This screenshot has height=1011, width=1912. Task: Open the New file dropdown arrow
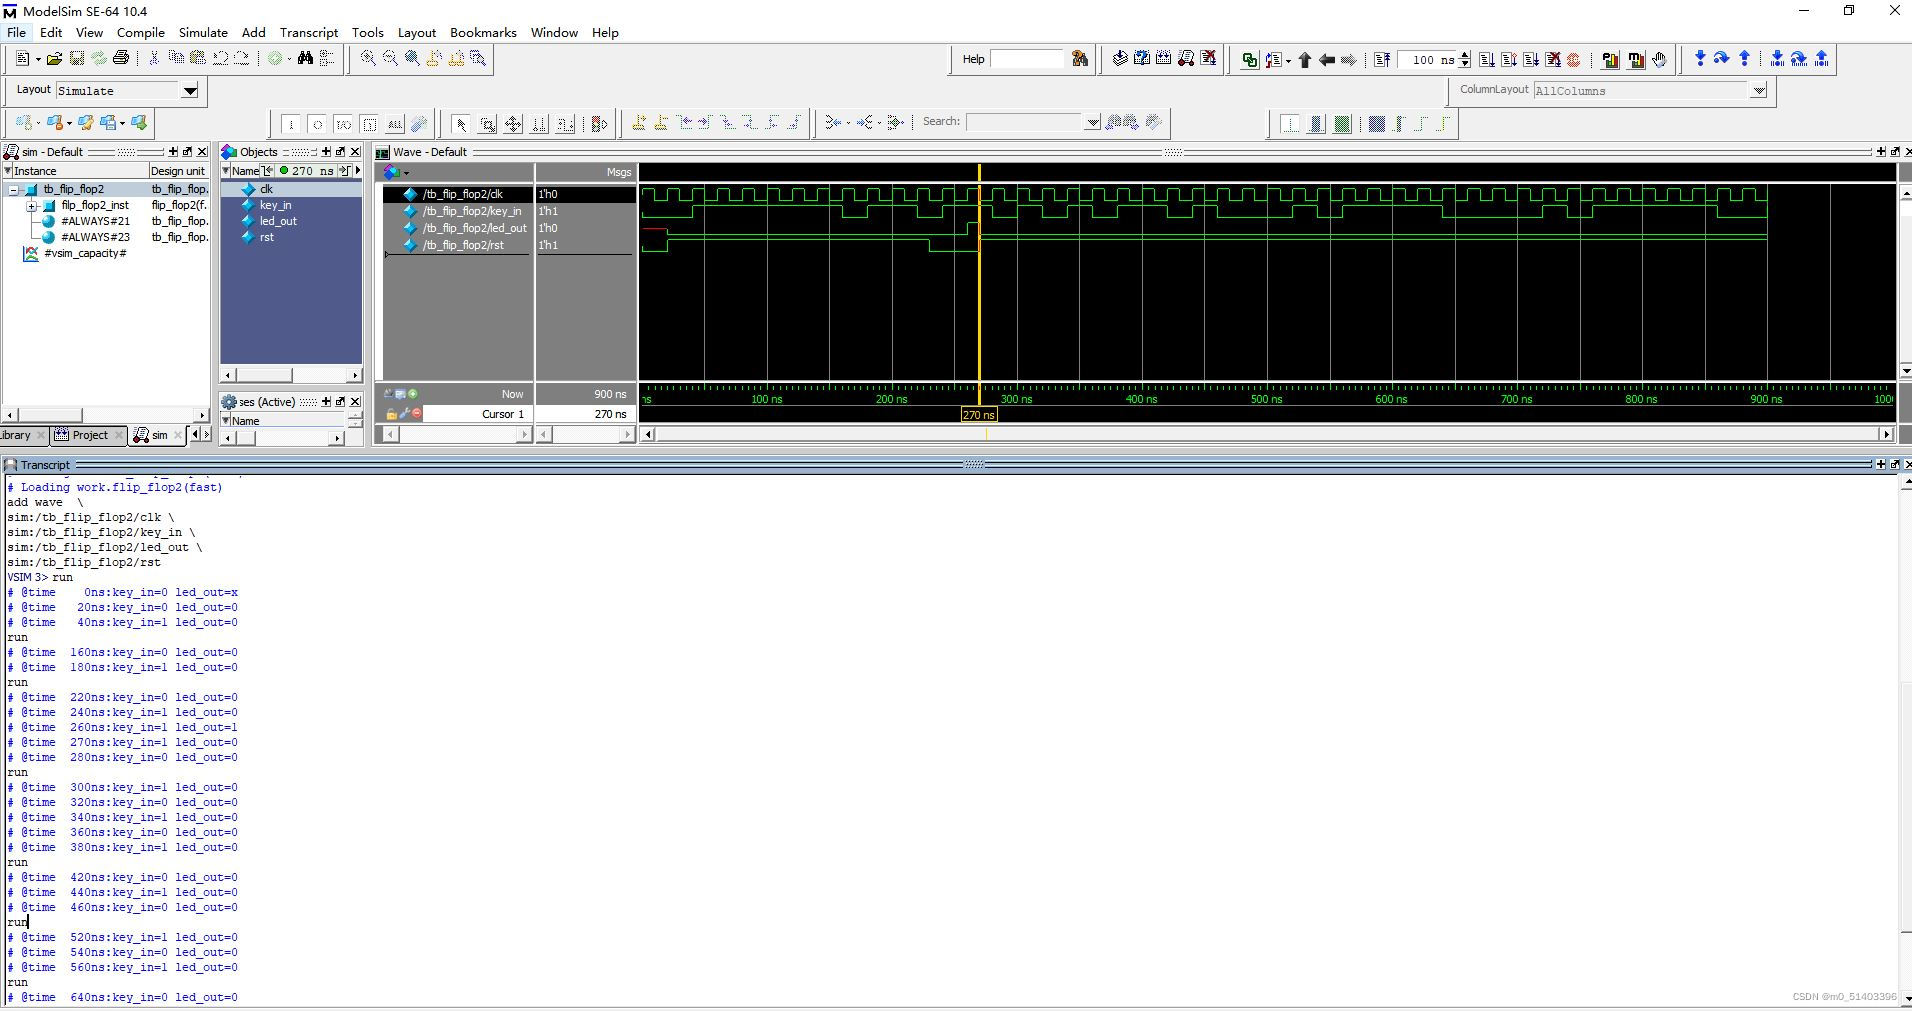pos(37,59)
